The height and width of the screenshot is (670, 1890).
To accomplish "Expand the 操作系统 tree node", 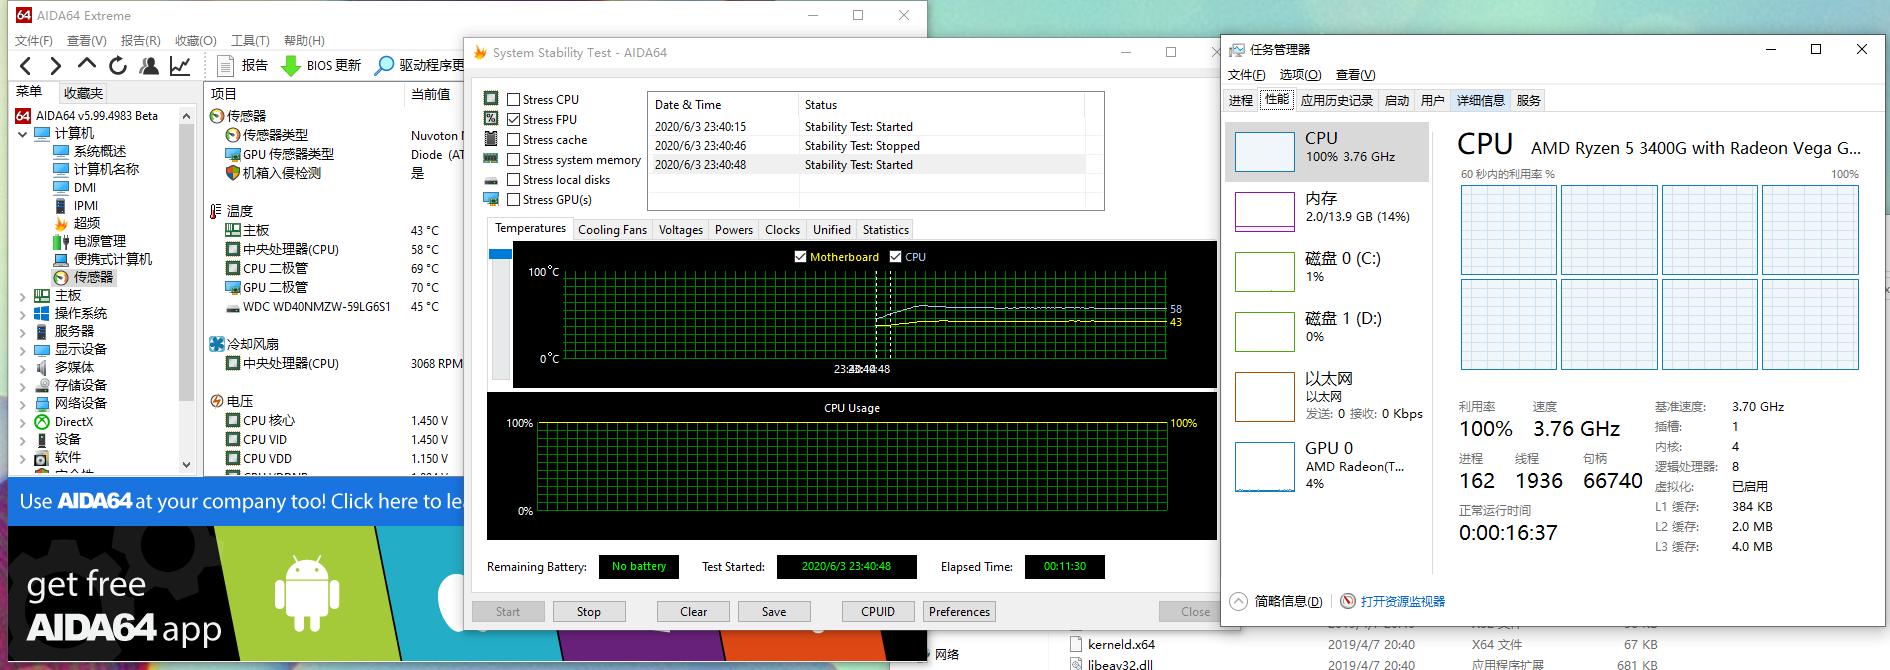I will pyautogui.click(x=23, y=314).
